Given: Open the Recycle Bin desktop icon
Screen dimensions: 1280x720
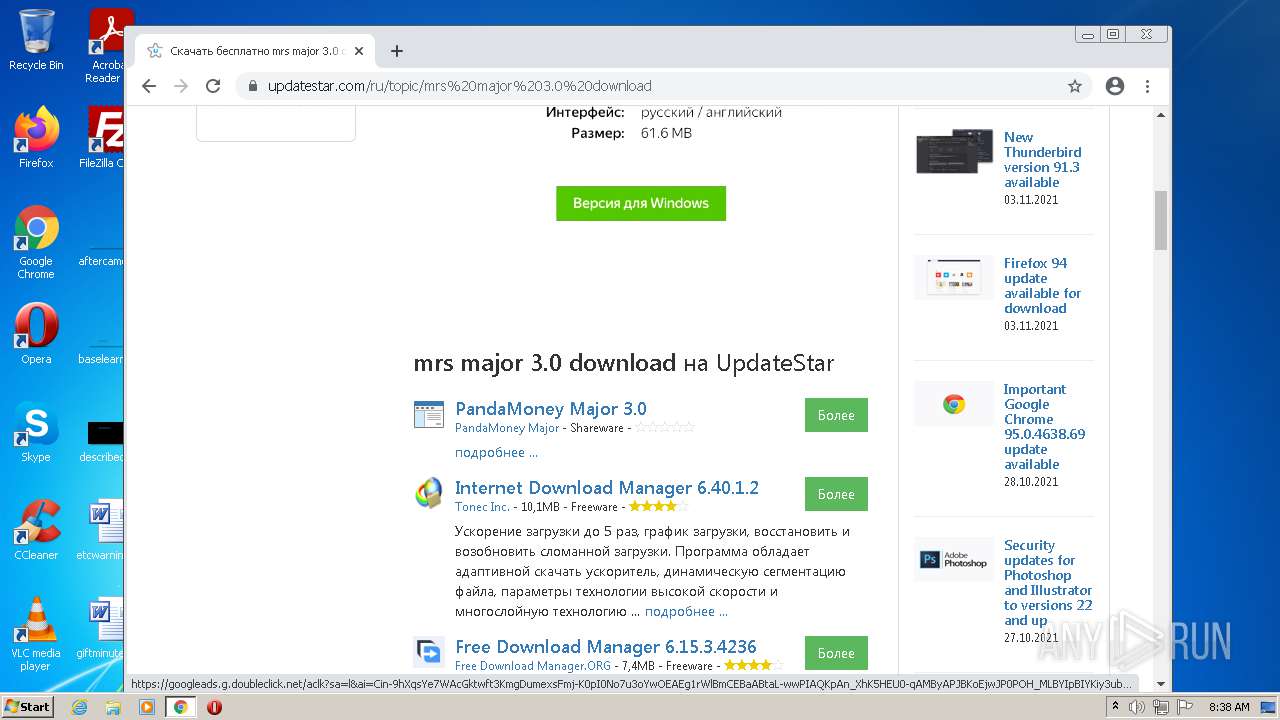Looking at the screenshot, I should pos(36,40).
